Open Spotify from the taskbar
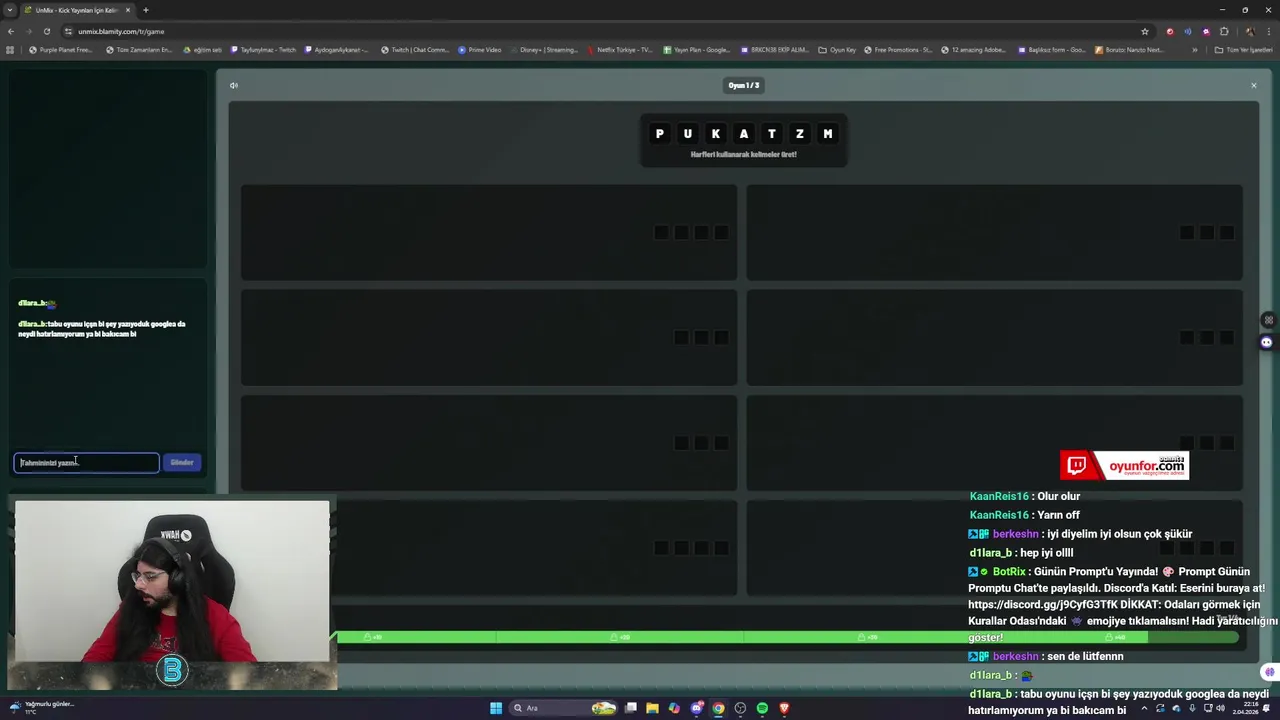1280x720 pixels. pyautogui.click(x=762, y=708)
